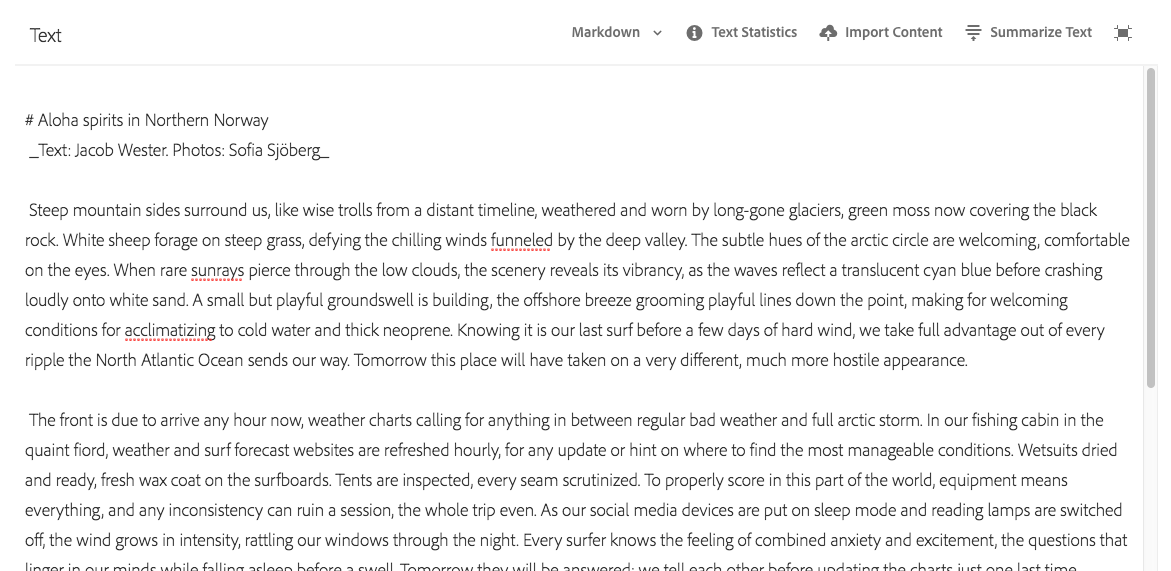Click the Import Content cloud upload icon

point(828,33)
